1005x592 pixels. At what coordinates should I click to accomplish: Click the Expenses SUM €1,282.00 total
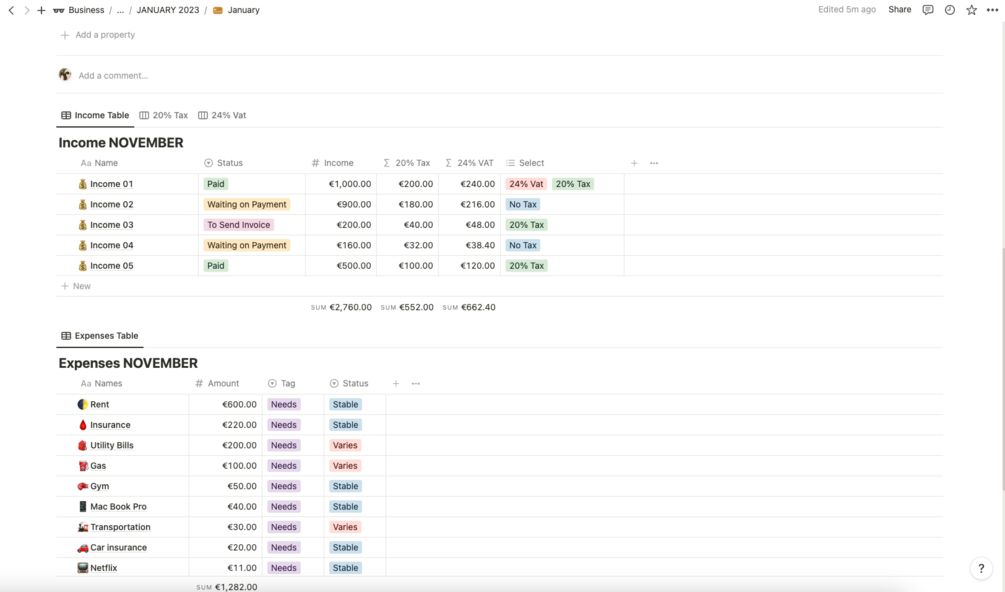click(x=227, y=587)
